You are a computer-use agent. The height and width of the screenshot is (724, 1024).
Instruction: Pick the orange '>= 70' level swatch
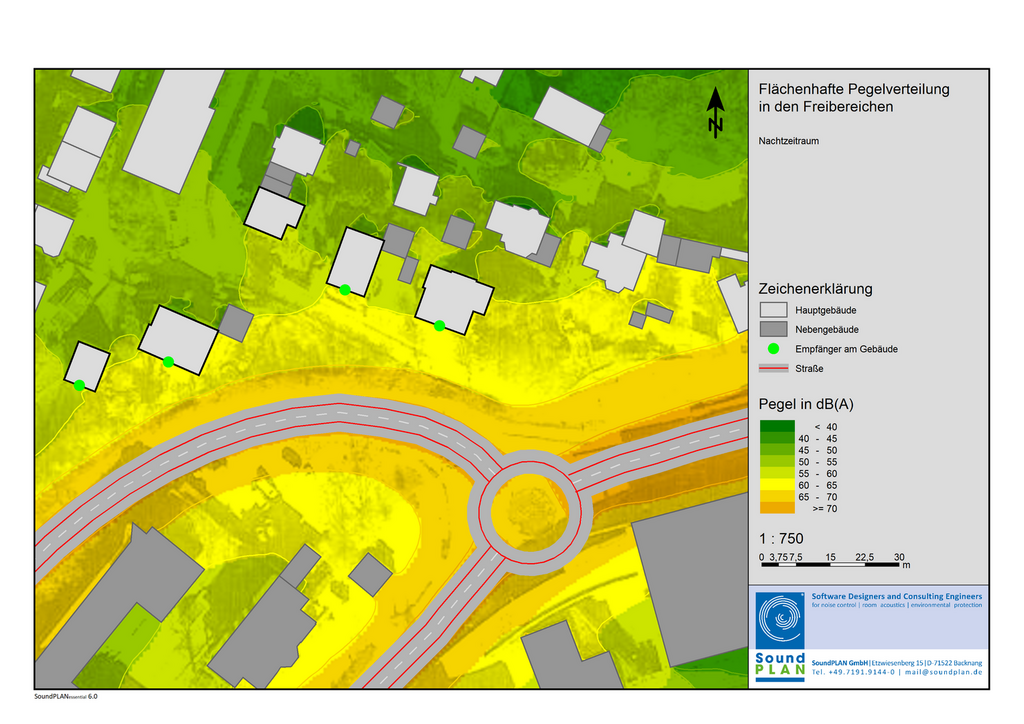pos(777,508)
